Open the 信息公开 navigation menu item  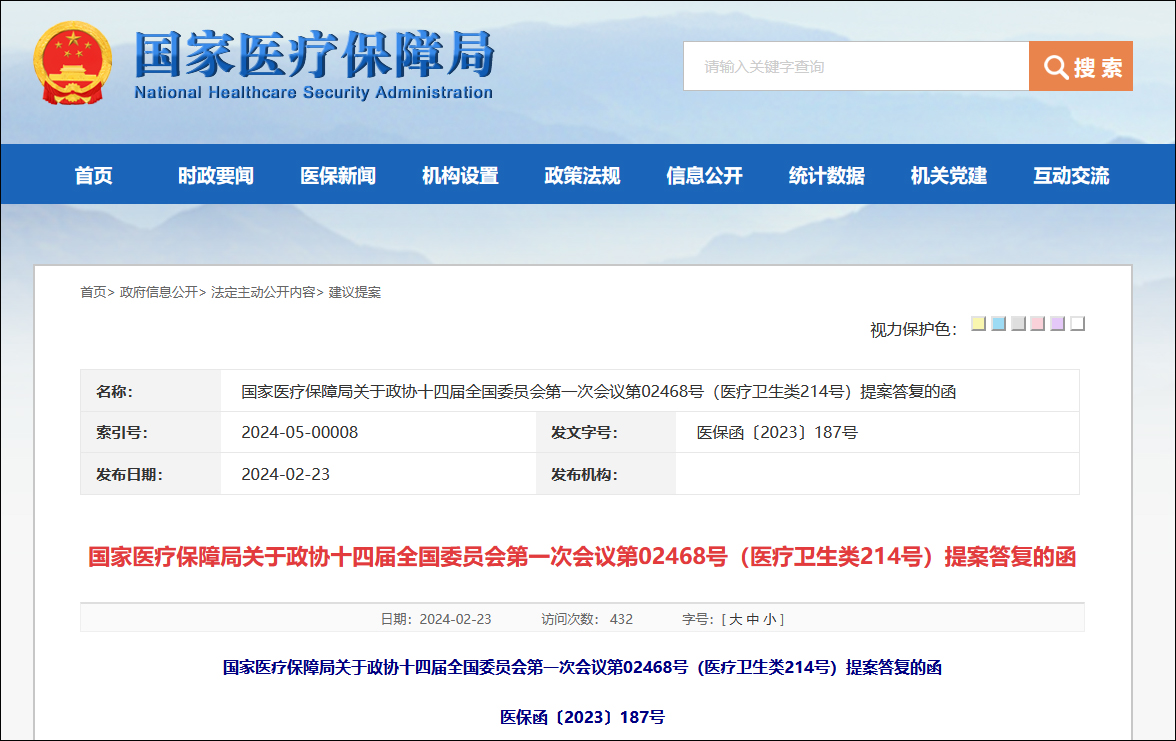705,176
